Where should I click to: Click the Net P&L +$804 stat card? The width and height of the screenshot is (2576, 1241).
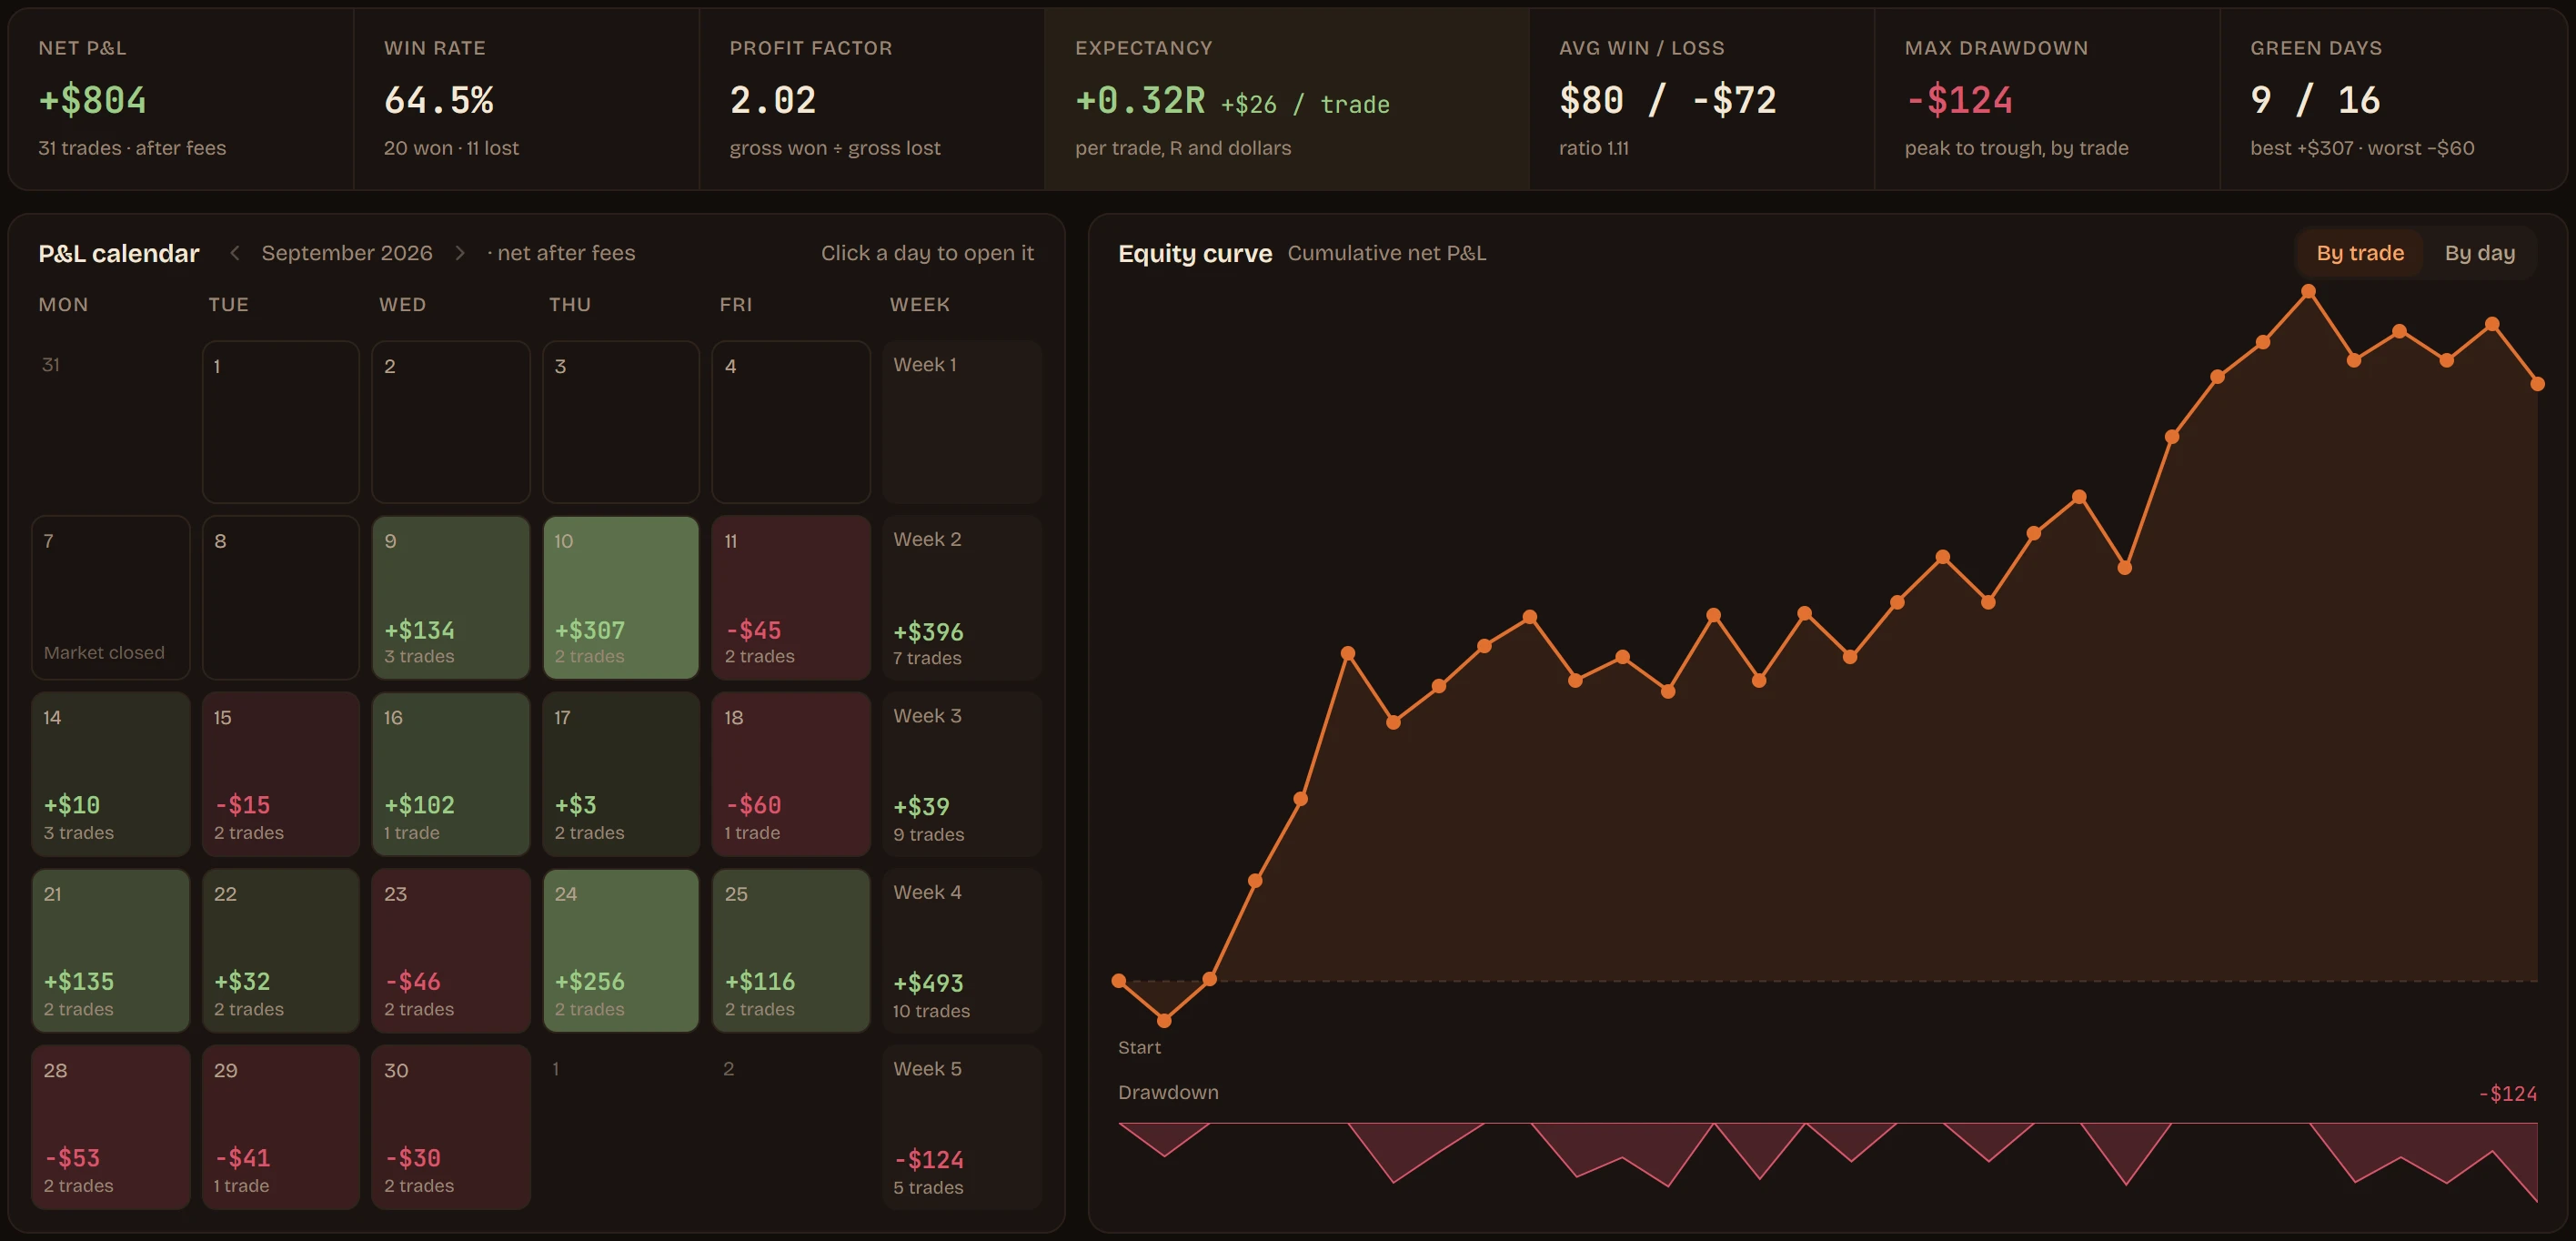coord(181,99)
